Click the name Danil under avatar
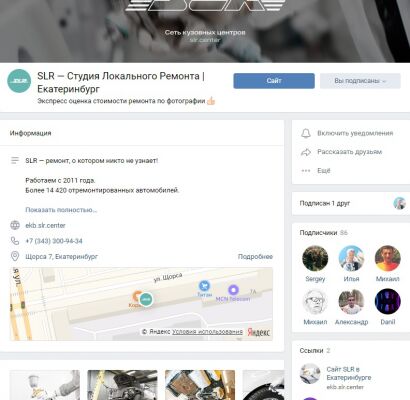 [x=388, y=322]
